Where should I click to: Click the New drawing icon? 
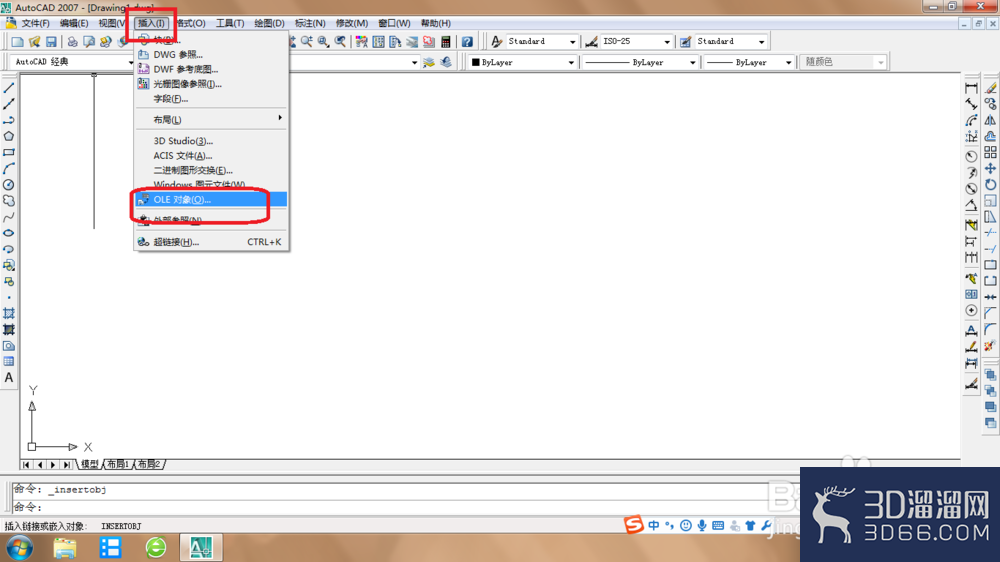[17, 41]
